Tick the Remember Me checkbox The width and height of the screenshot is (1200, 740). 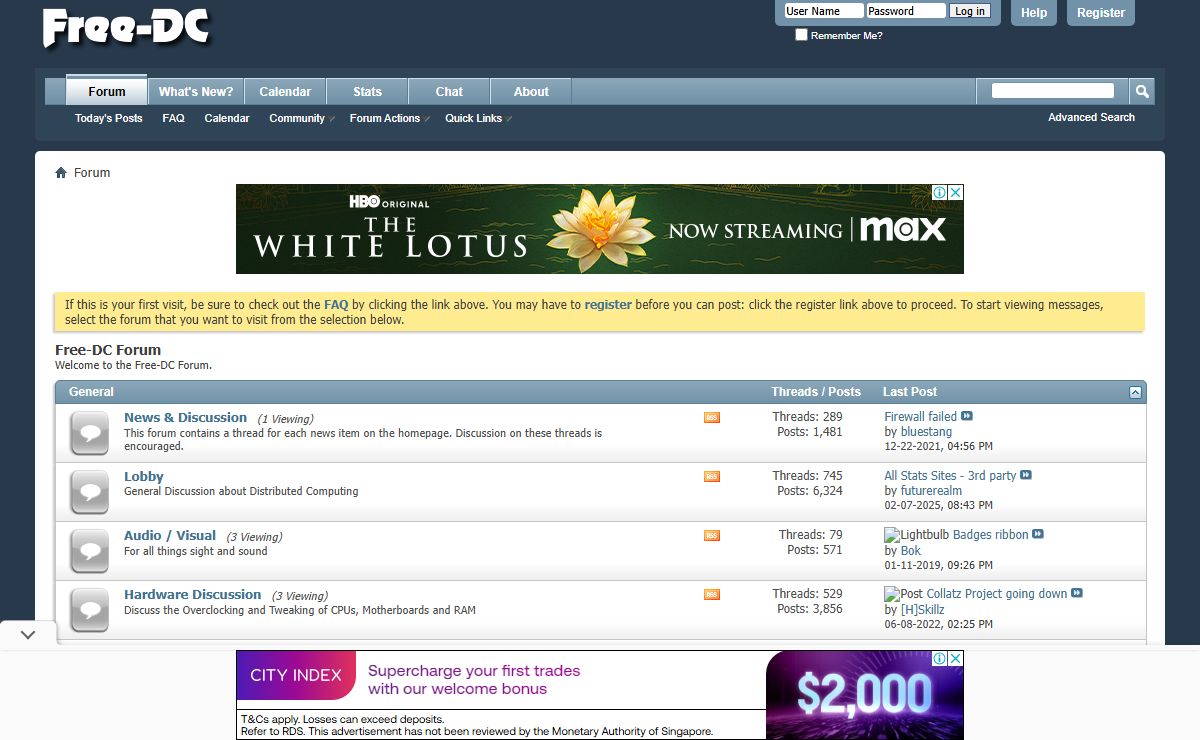[x=801, y=35]
